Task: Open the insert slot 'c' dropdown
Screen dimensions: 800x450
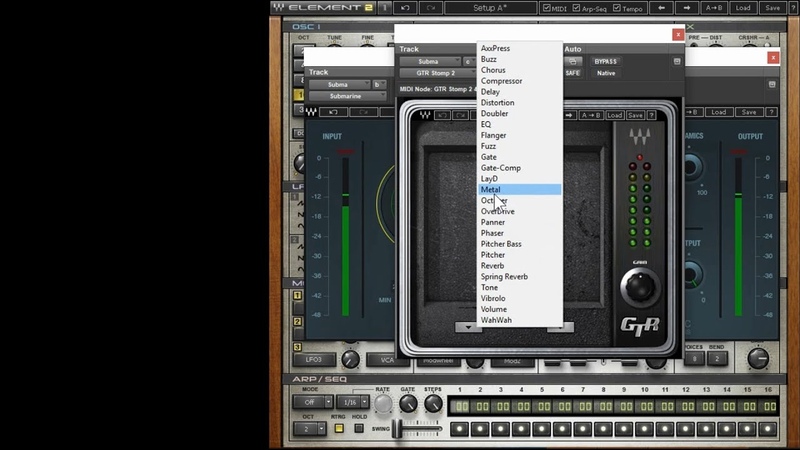Action: pos(469,61)
